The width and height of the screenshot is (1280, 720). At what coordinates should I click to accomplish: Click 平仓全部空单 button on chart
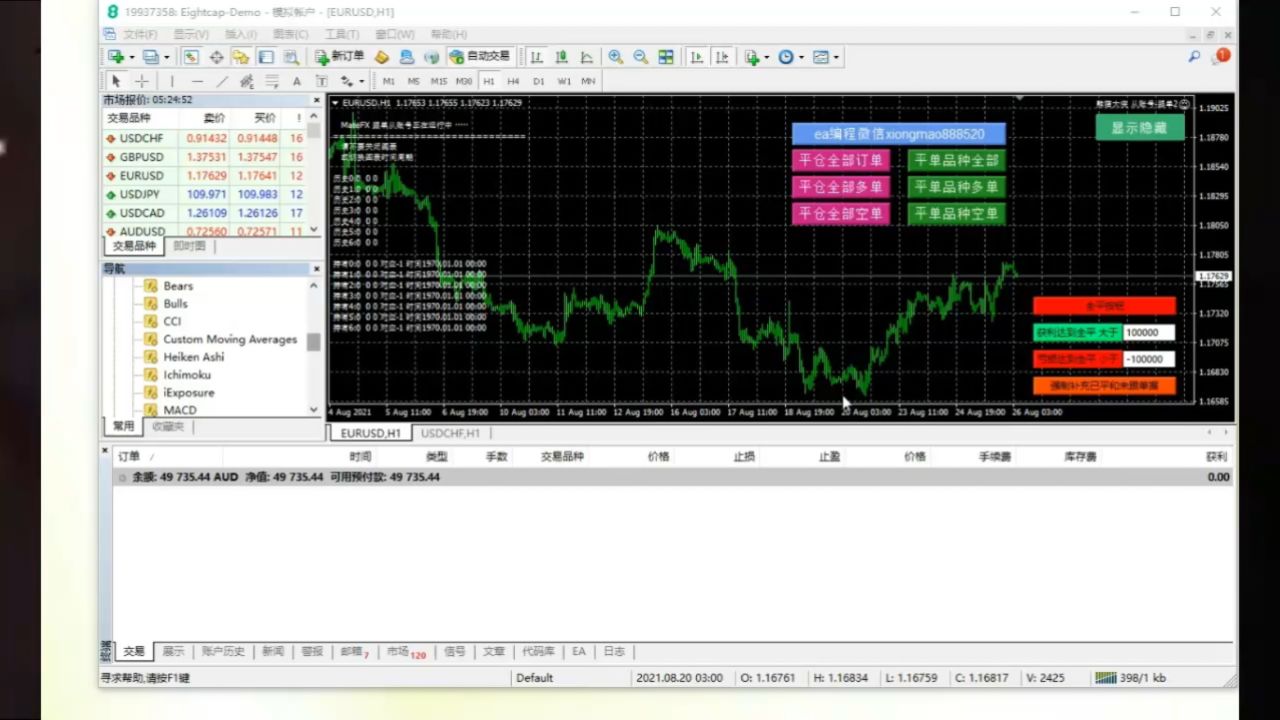pos(841,214)
